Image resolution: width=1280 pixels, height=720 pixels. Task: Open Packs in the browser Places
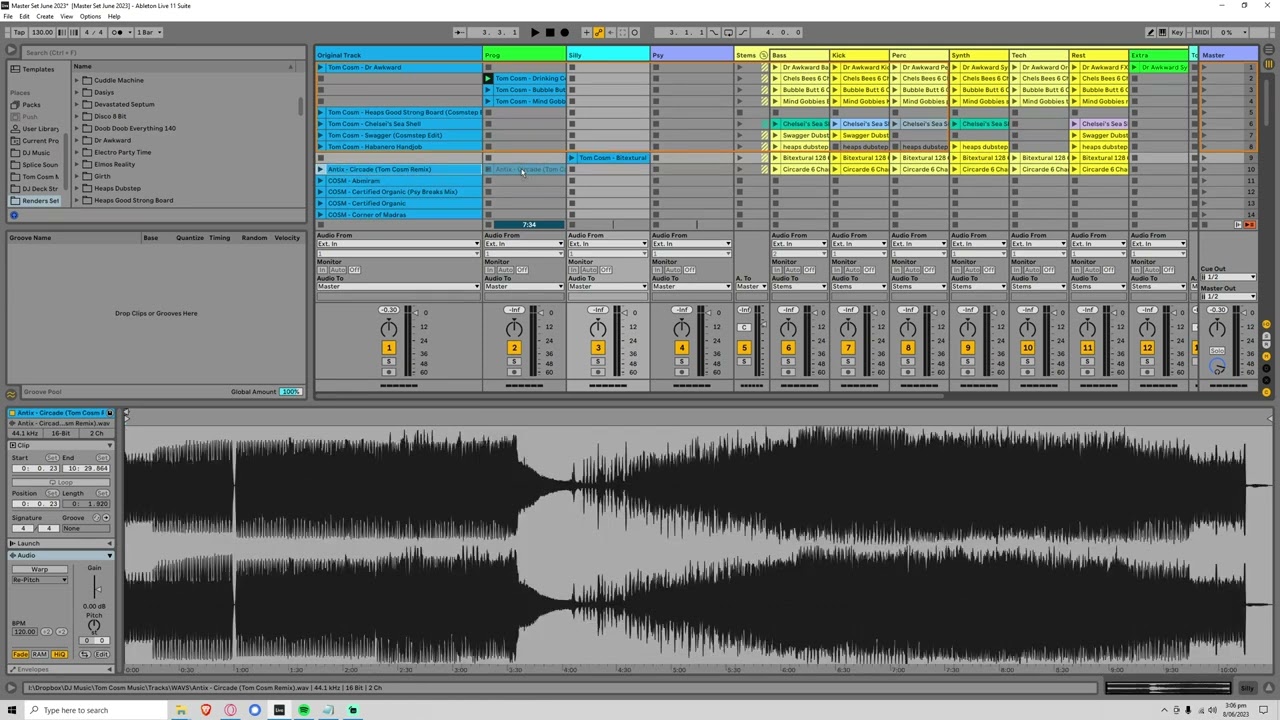(32, 104)
